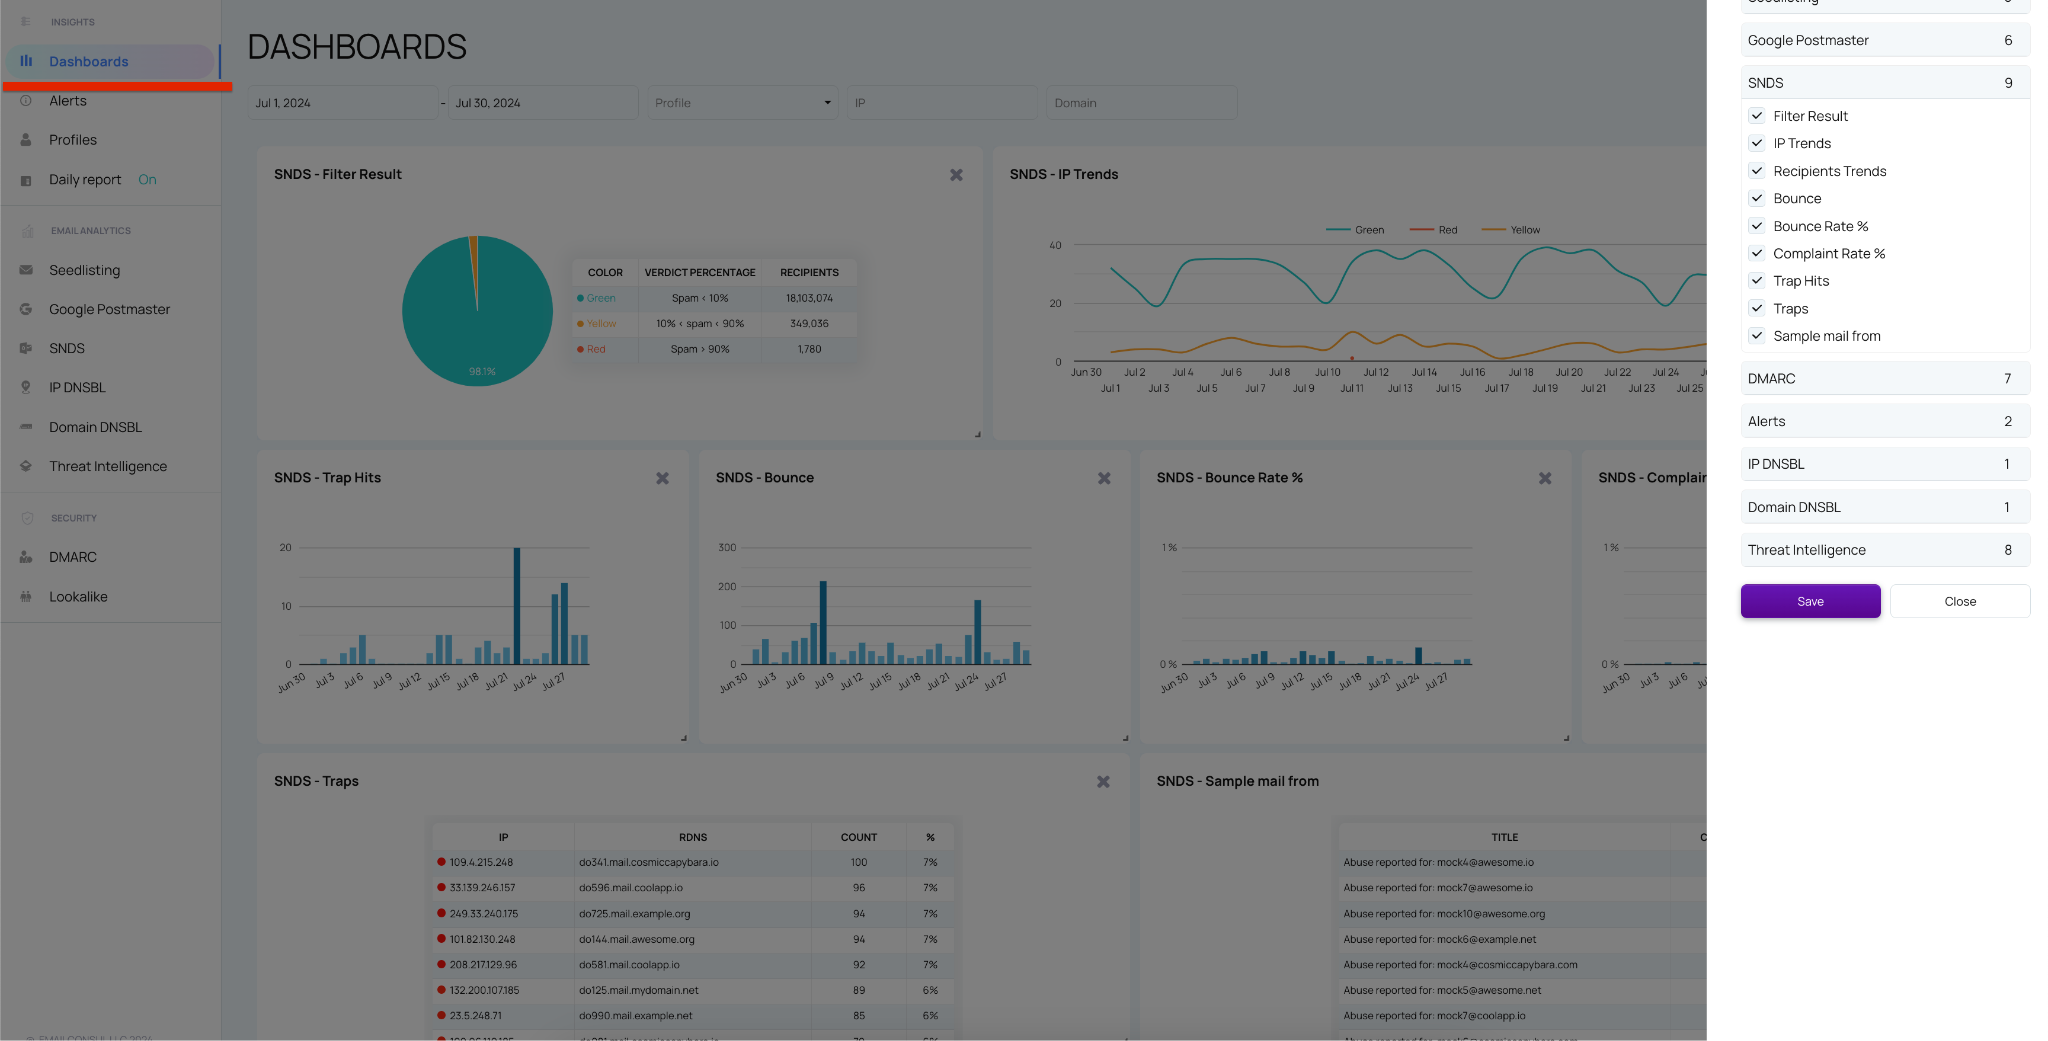Toggle Red series in IP Trends legend
The height and width of the screenshot is (1041, 2048).
point(1434,230)
